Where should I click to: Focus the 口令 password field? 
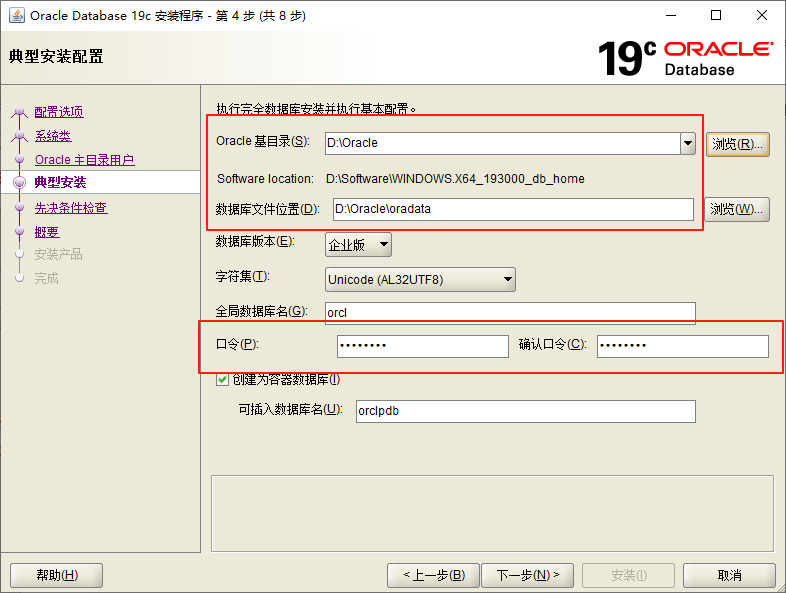(423, 346)
